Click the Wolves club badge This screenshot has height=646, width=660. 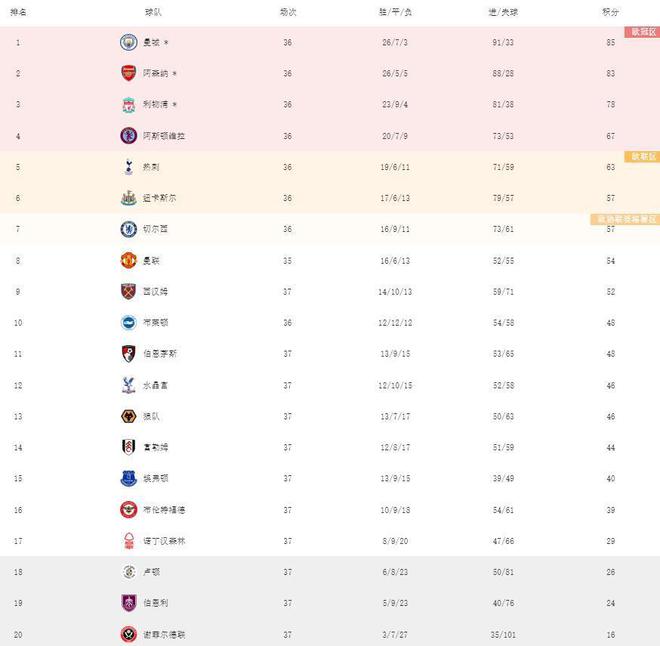[x=128, y=417]
